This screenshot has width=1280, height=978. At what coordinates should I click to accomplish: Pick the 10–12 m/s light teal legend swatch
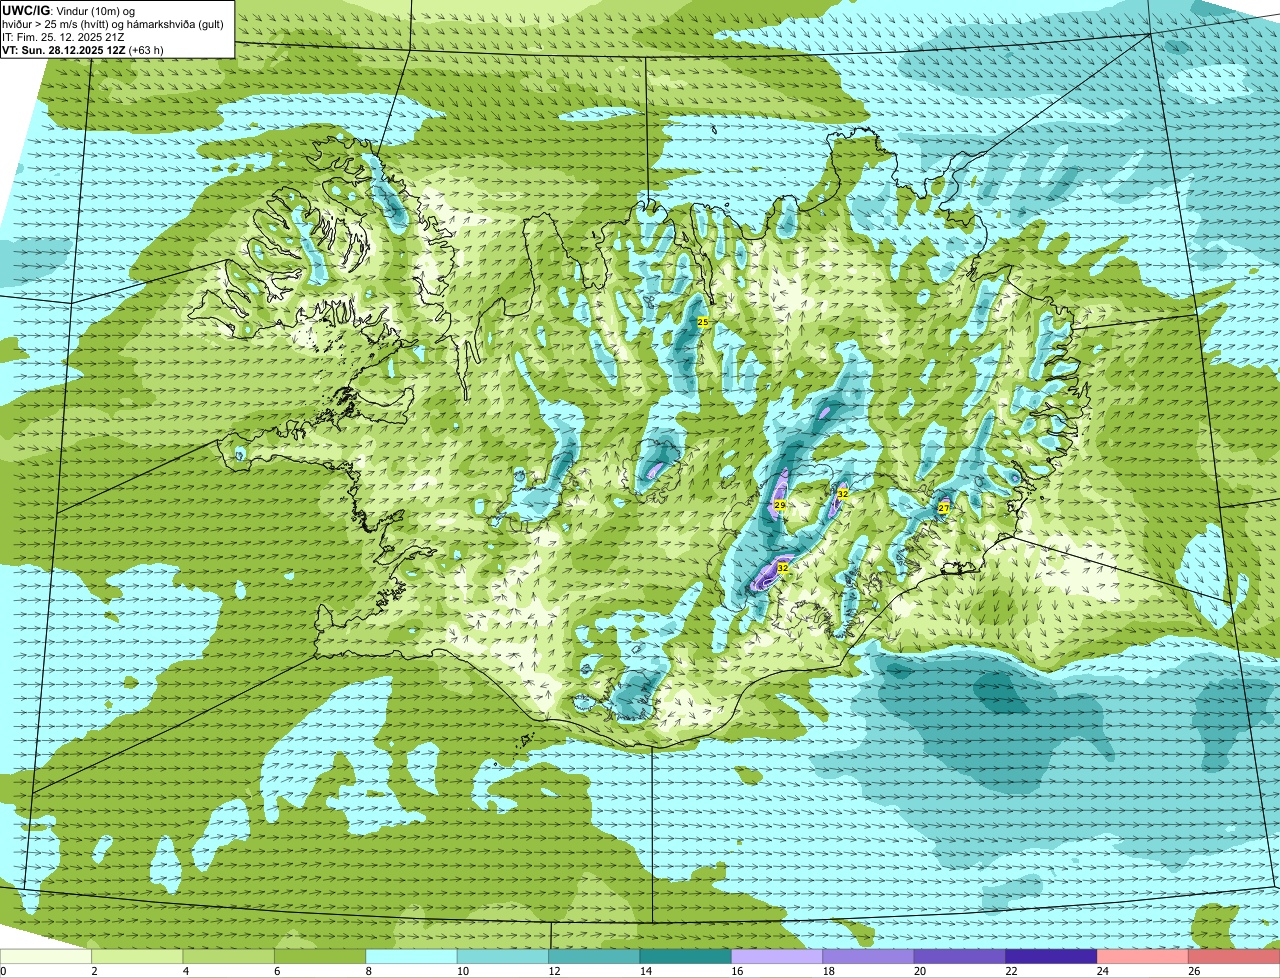(503, 957)
